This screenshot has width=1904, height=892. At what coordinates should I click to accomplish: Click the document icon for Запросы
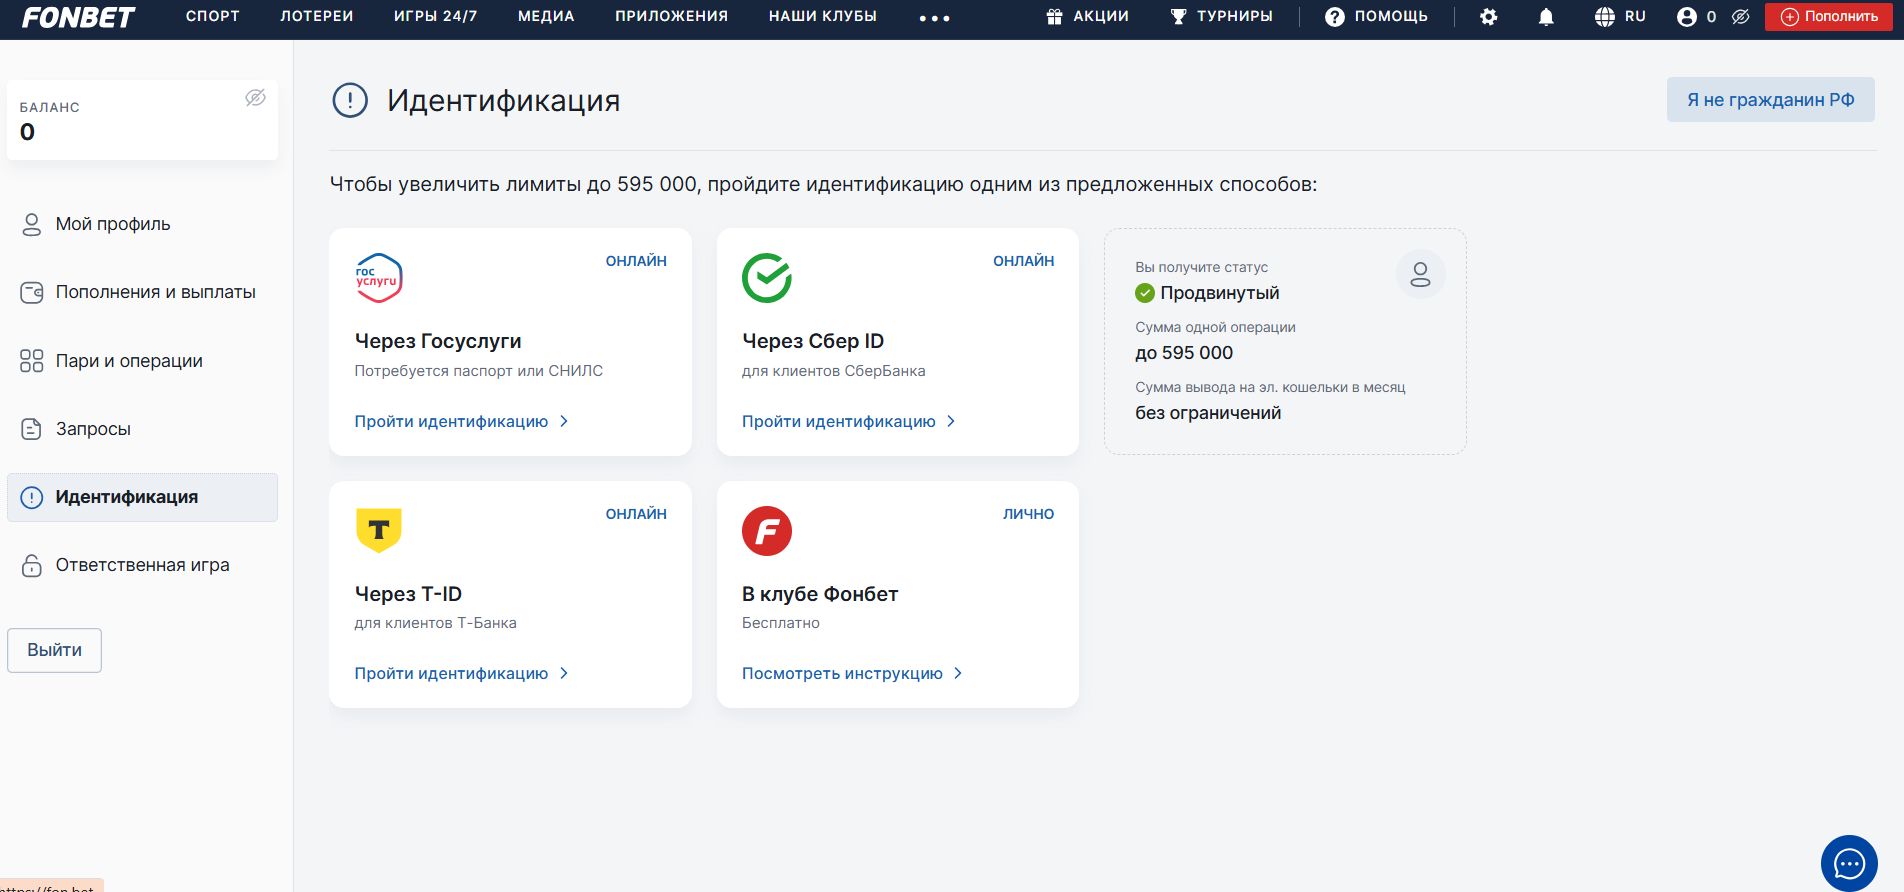32,429
